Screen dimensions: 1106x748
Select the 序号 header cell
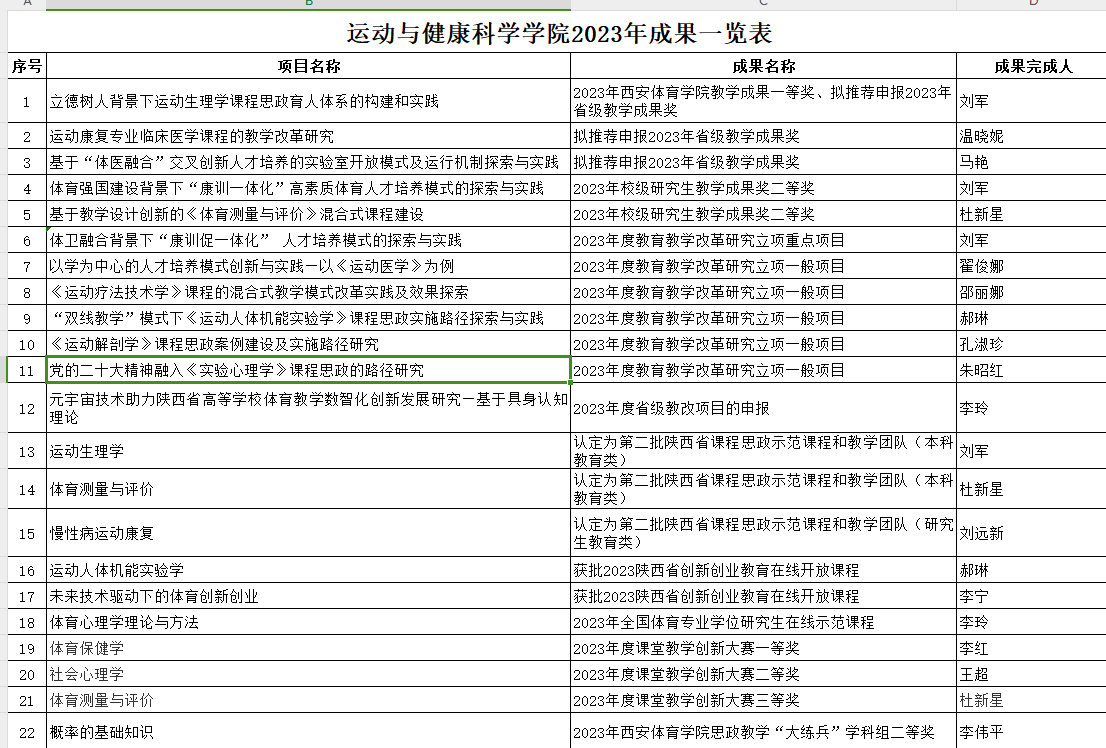coord(27,66)
